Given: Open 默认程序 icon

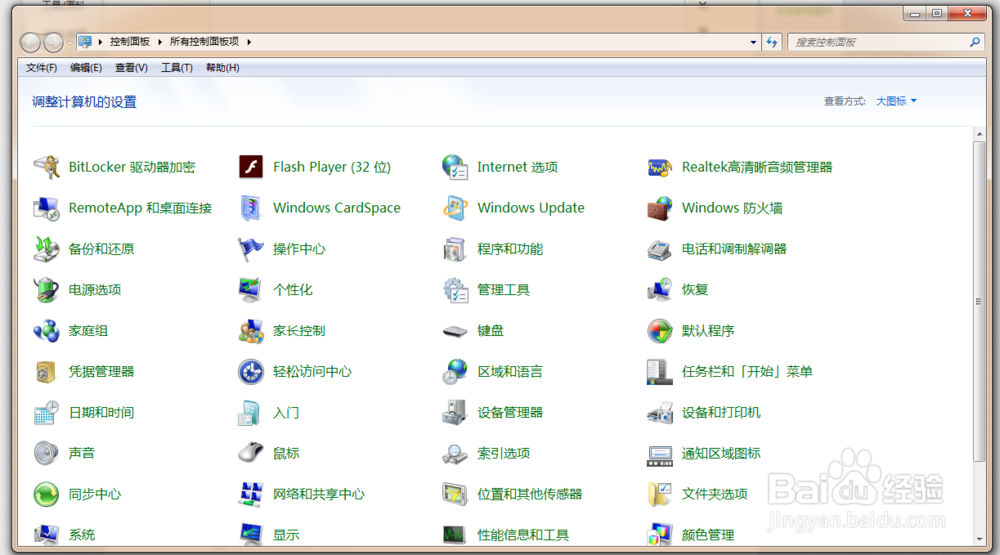Looking at the screenshot, I should 659,330.
